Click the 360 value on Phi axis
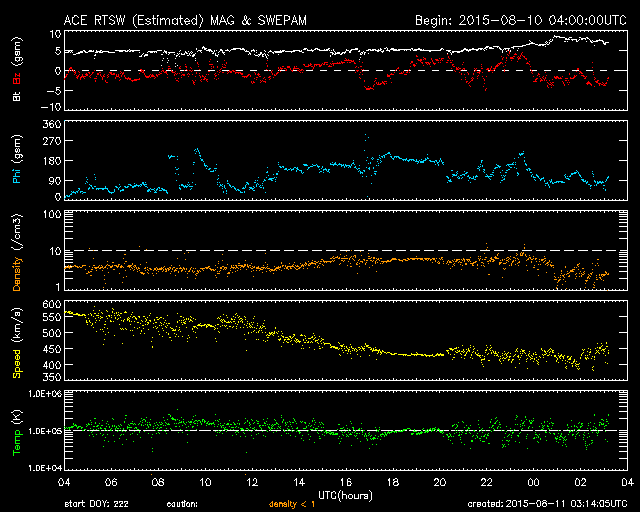Viewport: 640px width, 512px height. point(52,124)
